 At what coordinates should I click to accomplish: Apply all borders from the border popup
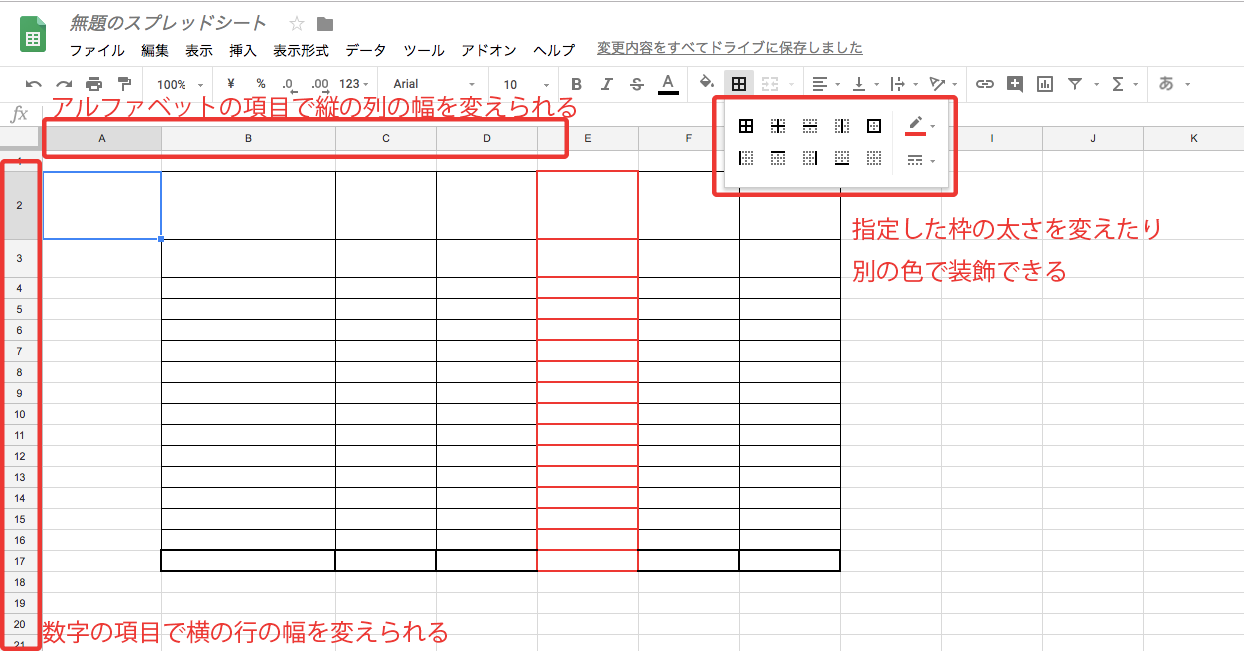pos(746,126)
